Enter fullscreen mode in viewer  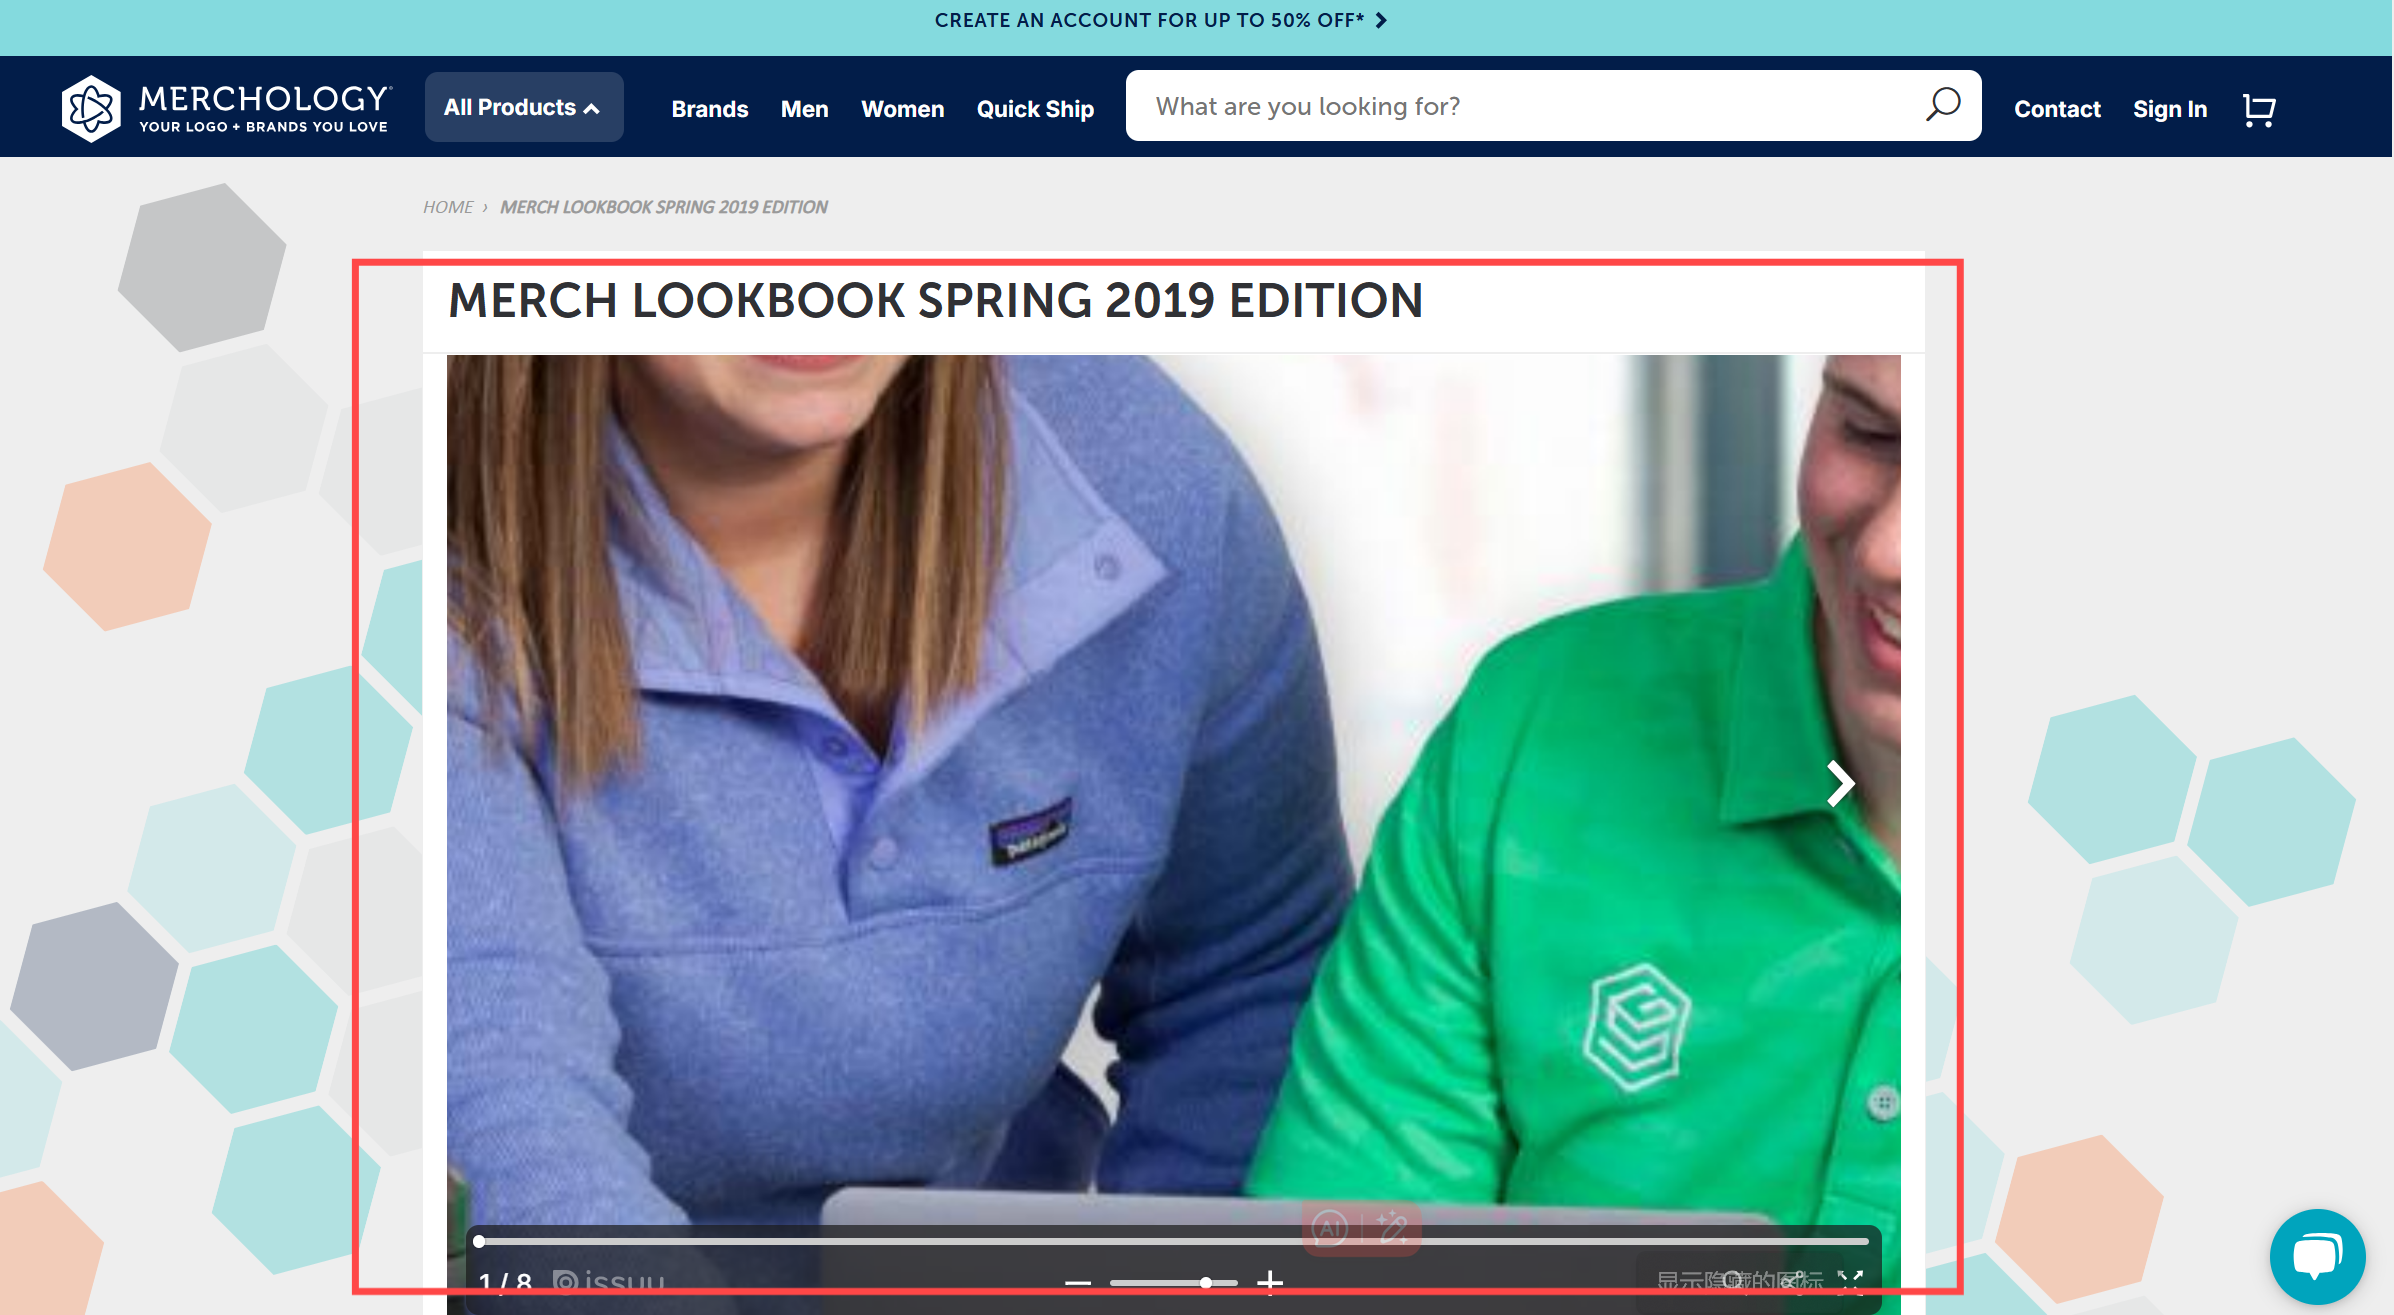pos(1851,1281)
